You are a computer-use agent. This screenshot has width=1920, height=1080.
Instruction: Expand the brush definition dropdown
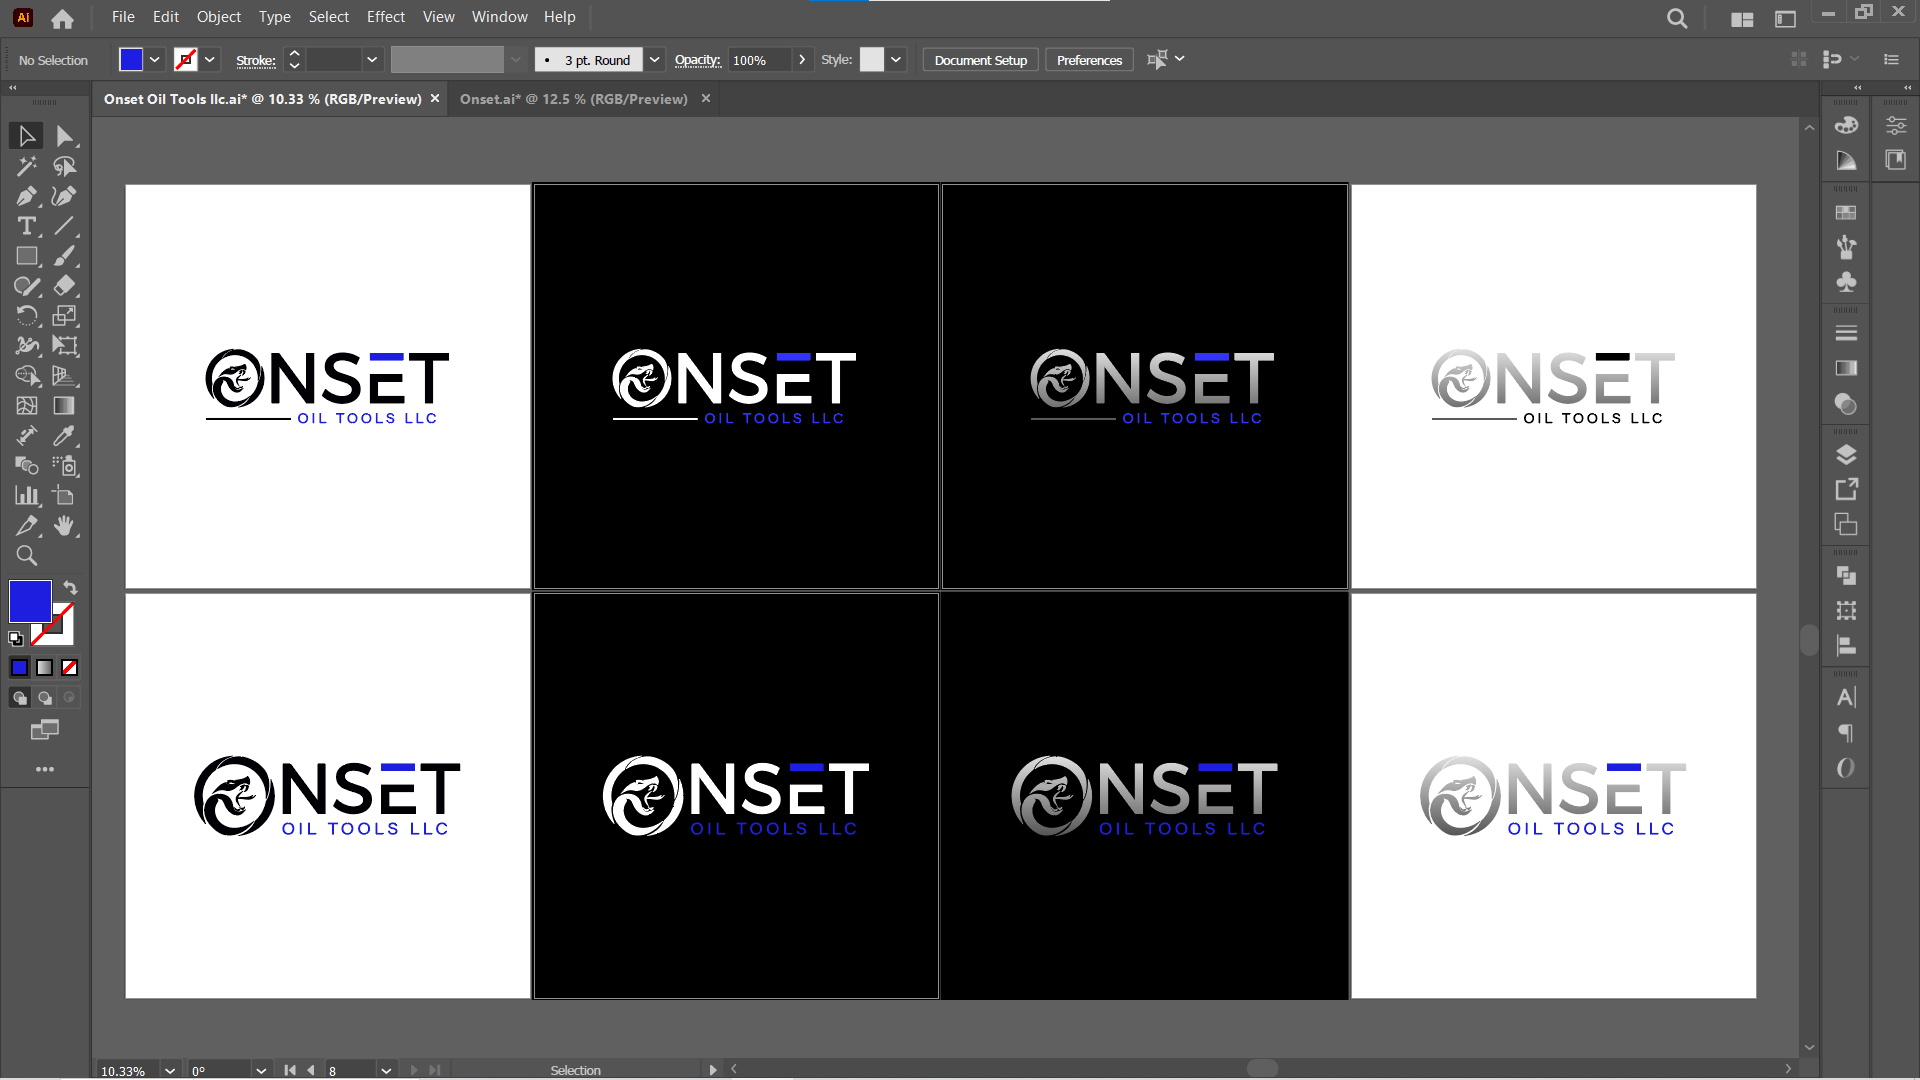coord(654,60)
